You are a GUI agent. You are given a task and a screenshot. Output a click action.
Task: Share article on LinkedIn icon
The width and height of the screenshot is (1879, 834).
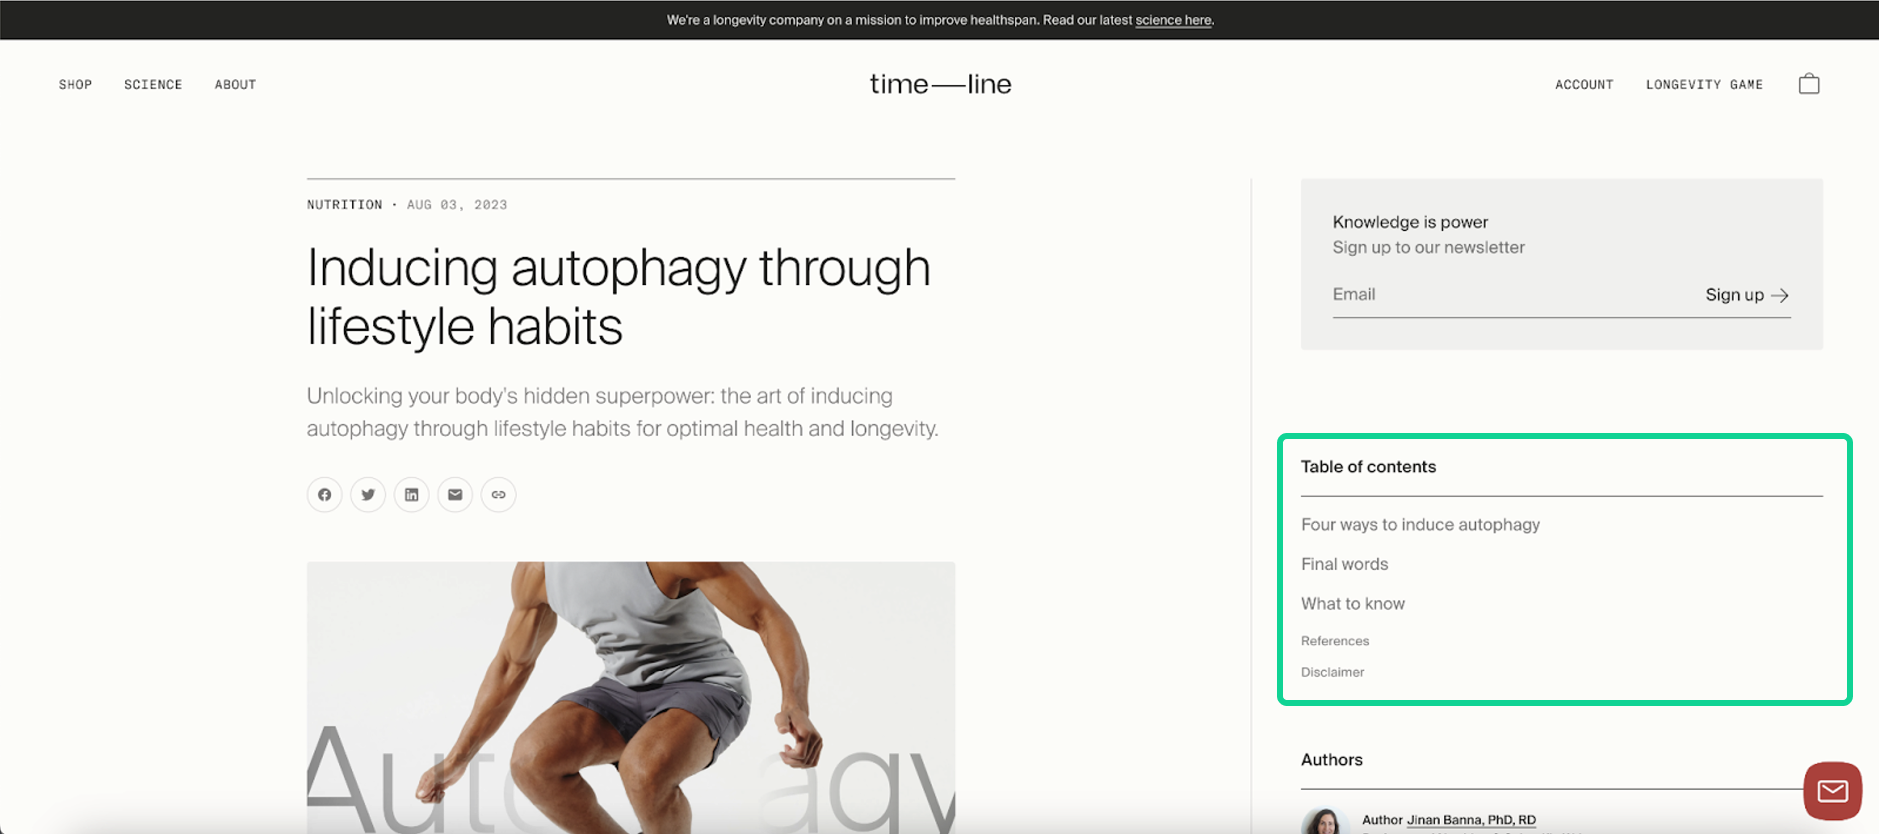(x=411, y=494)
